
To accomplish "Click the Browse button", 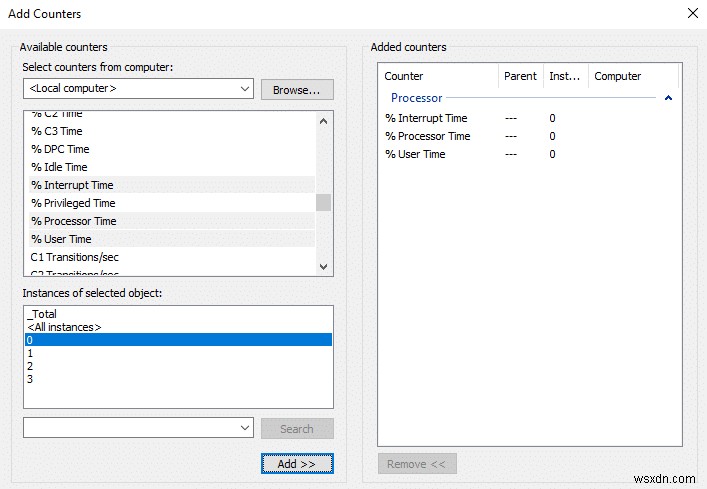I will (297, 89).
